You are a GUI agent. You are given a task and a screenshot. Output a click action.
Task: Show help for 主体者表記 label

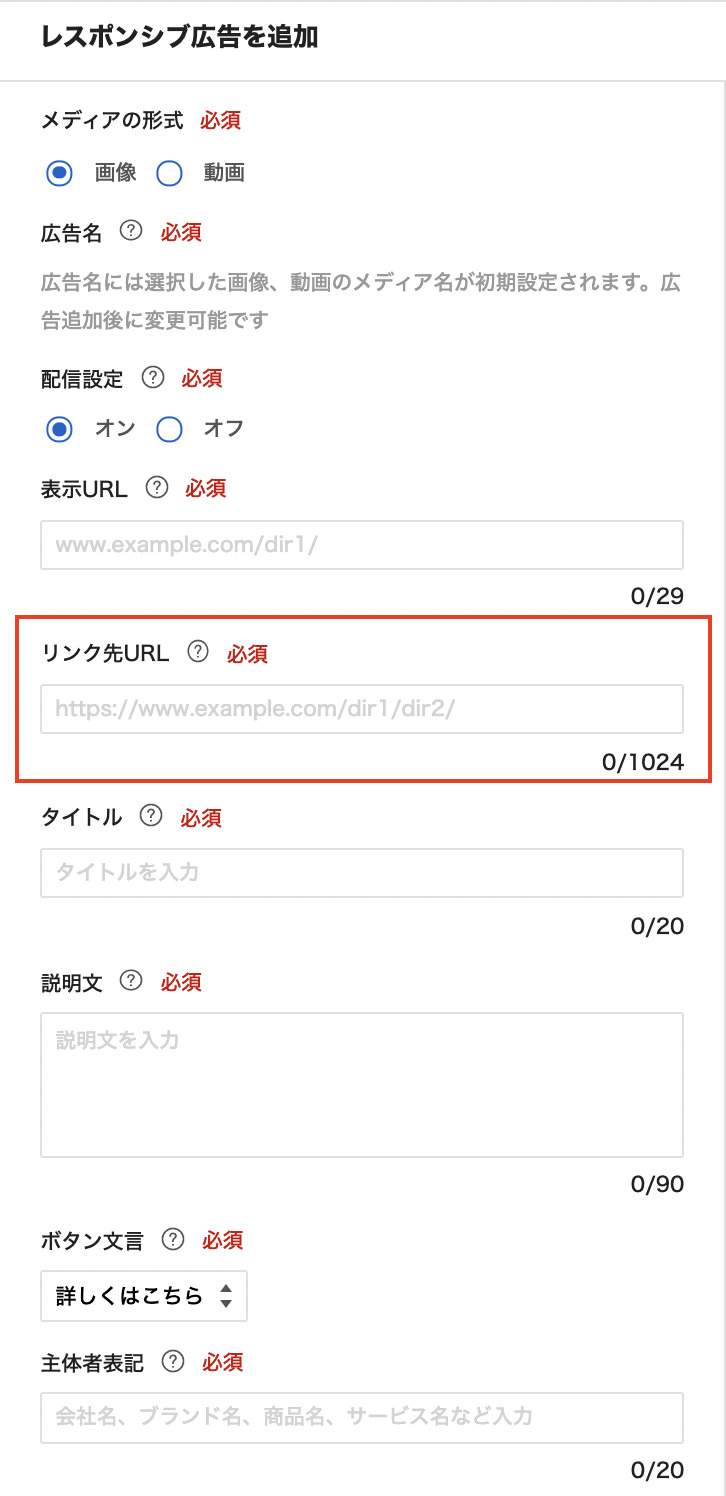click(x=173, y=1362)
